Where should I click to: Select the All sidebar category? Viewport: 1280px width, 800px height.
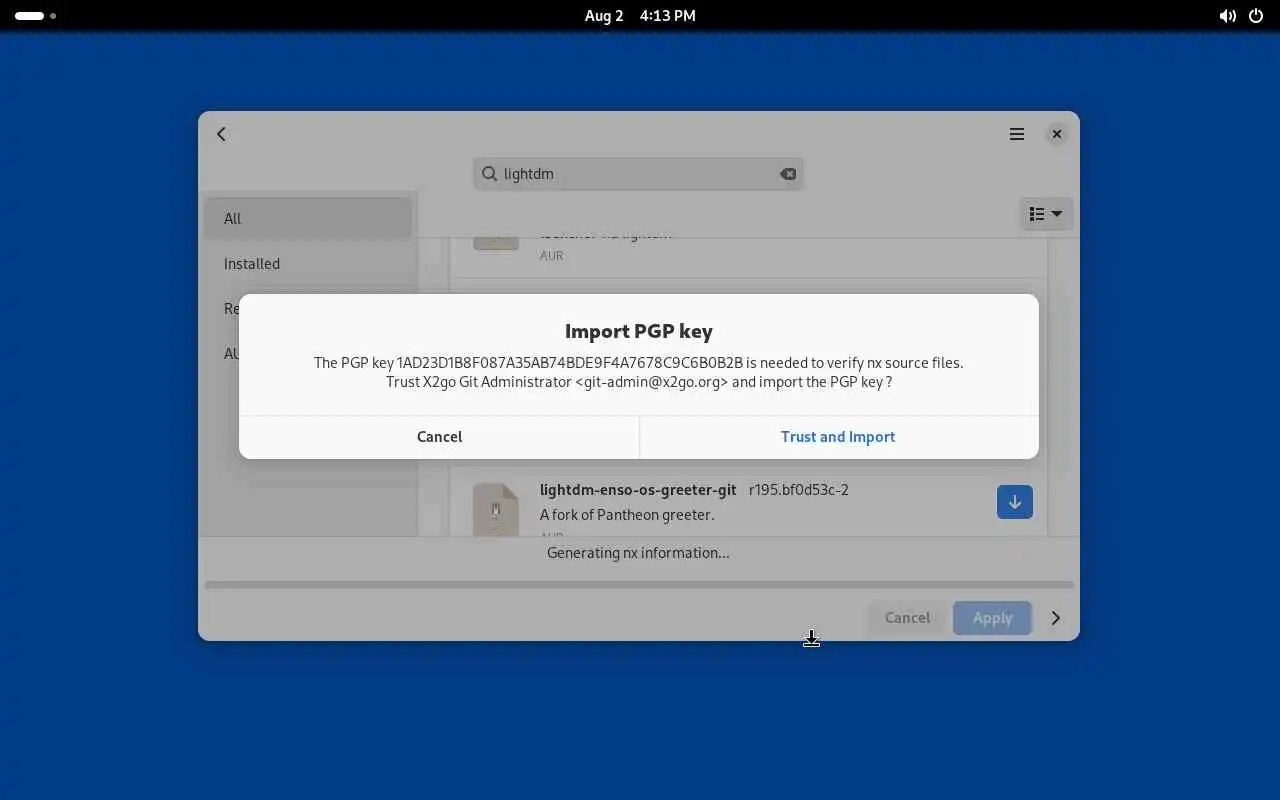point(308,218)
